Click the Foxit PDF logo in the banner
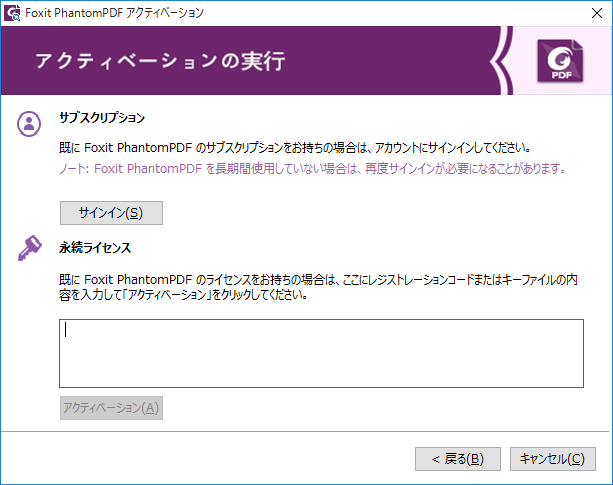The height and width of the screenshot is (485, 613). click(560, 61)
